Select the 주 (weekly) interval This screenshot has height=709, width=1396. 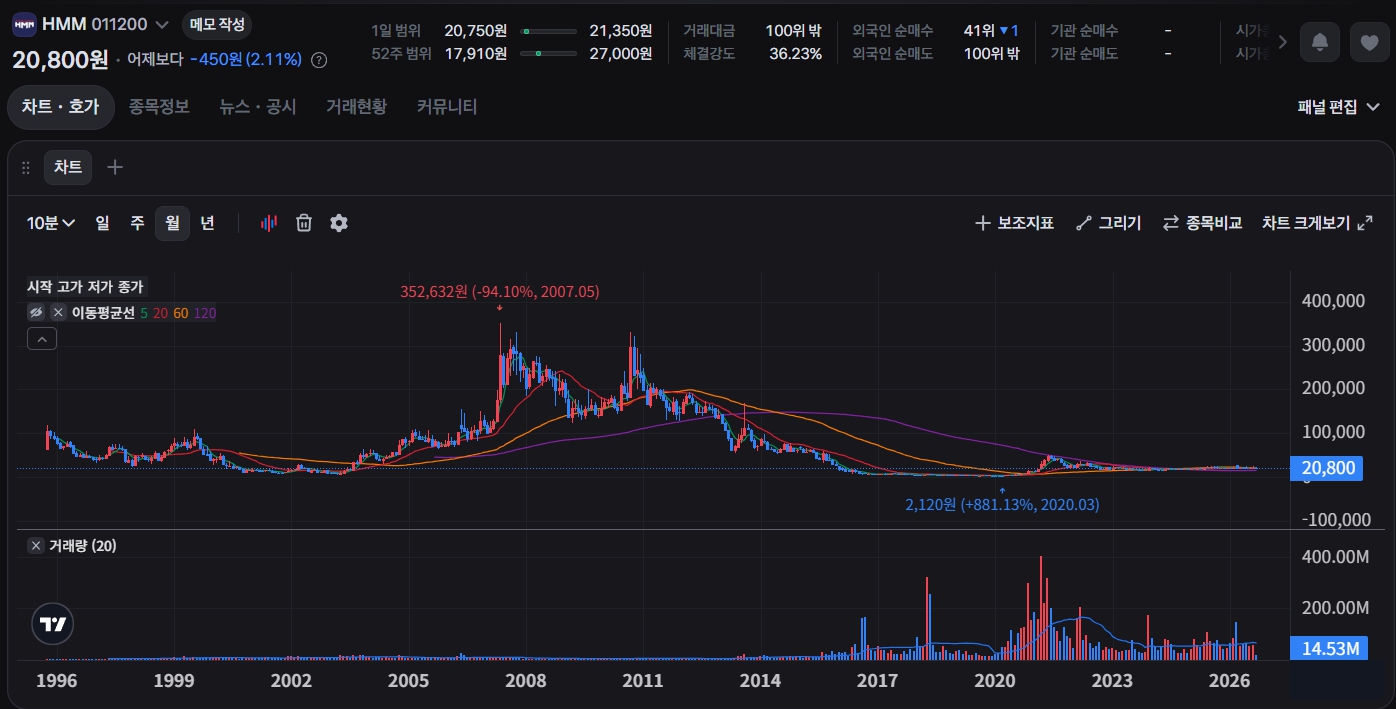[x=137, y=223]
